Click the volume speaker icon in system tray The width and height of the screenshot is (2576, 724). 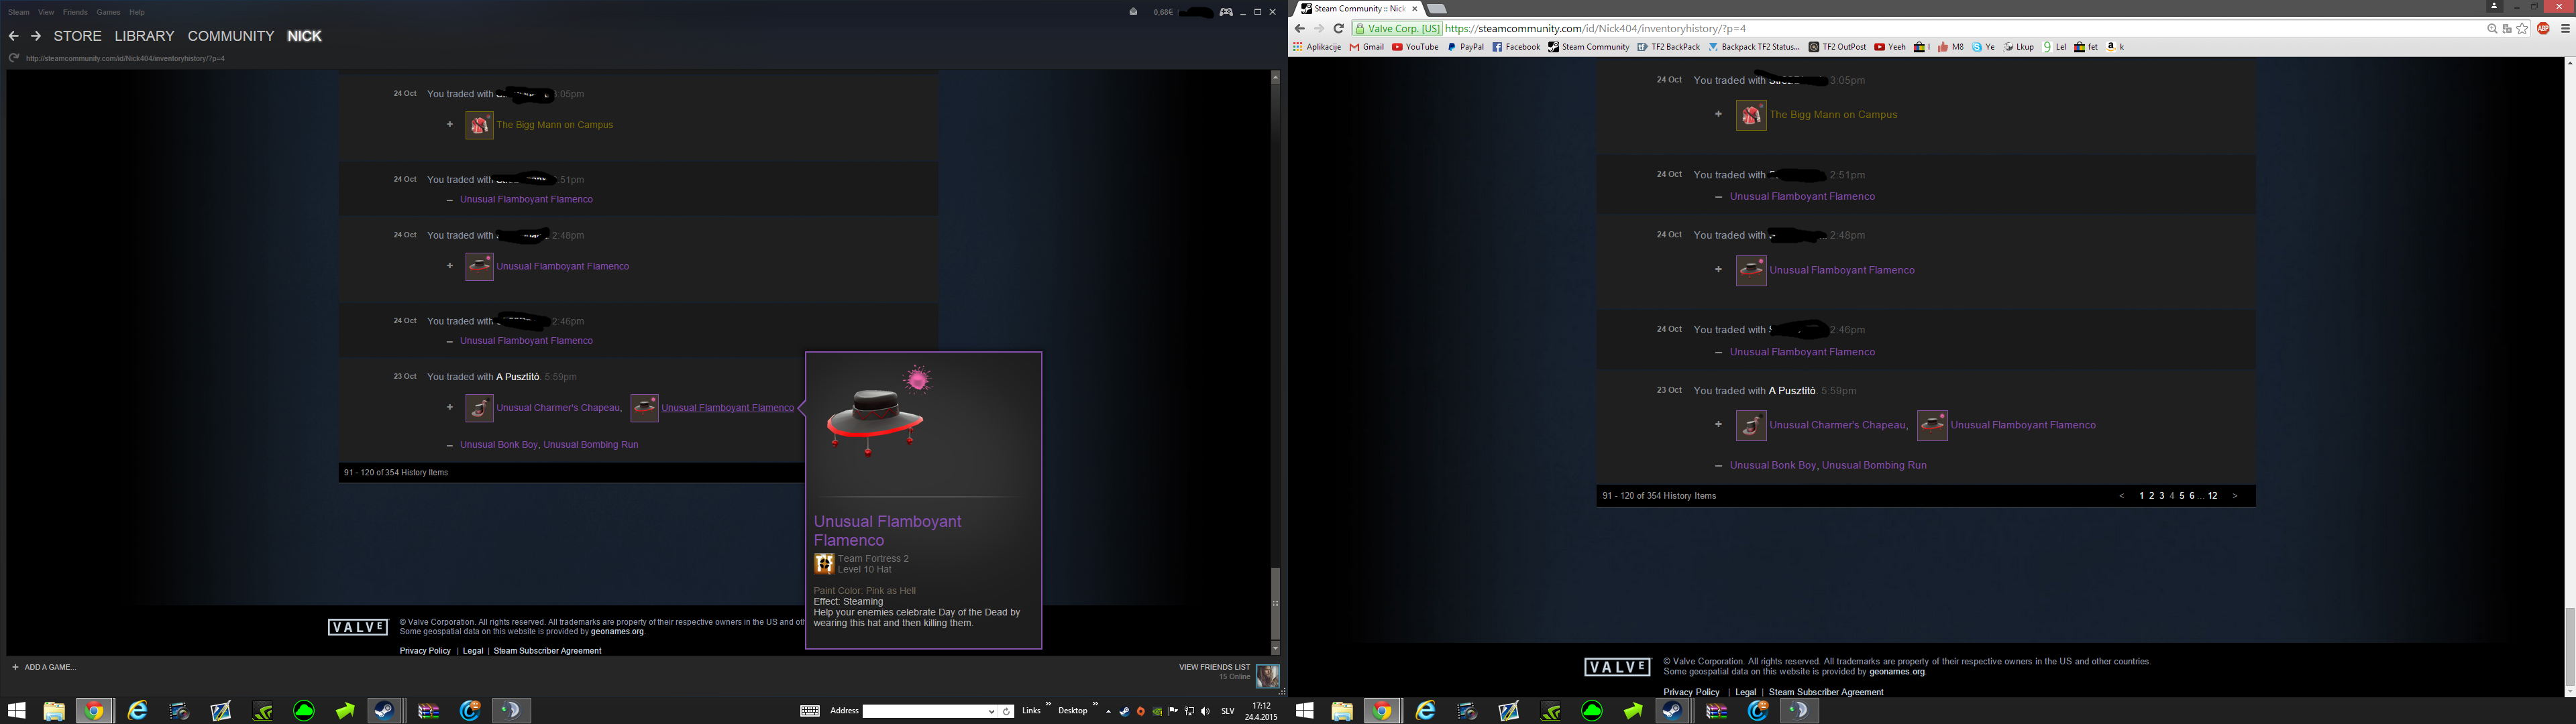coord(1205,711)
